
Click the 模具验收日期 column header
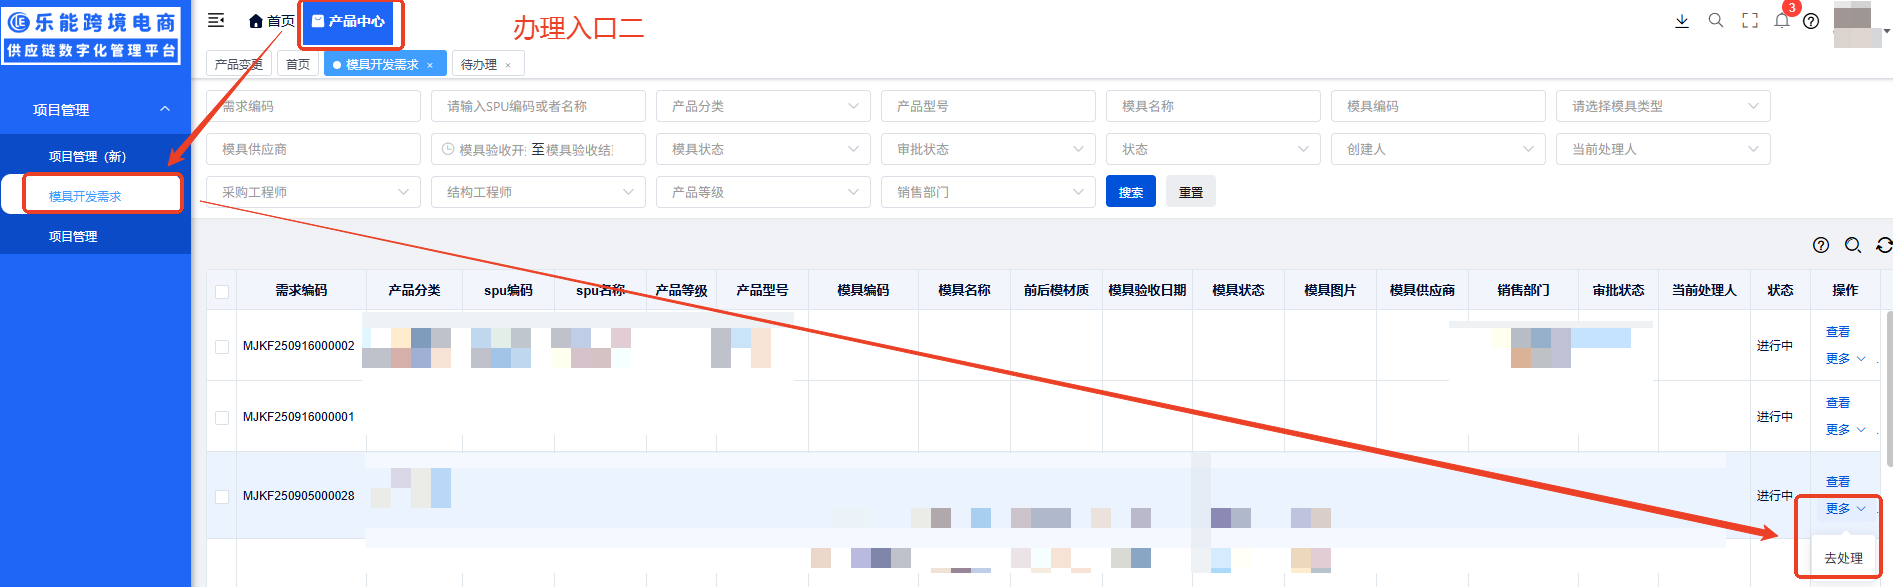1147,290
